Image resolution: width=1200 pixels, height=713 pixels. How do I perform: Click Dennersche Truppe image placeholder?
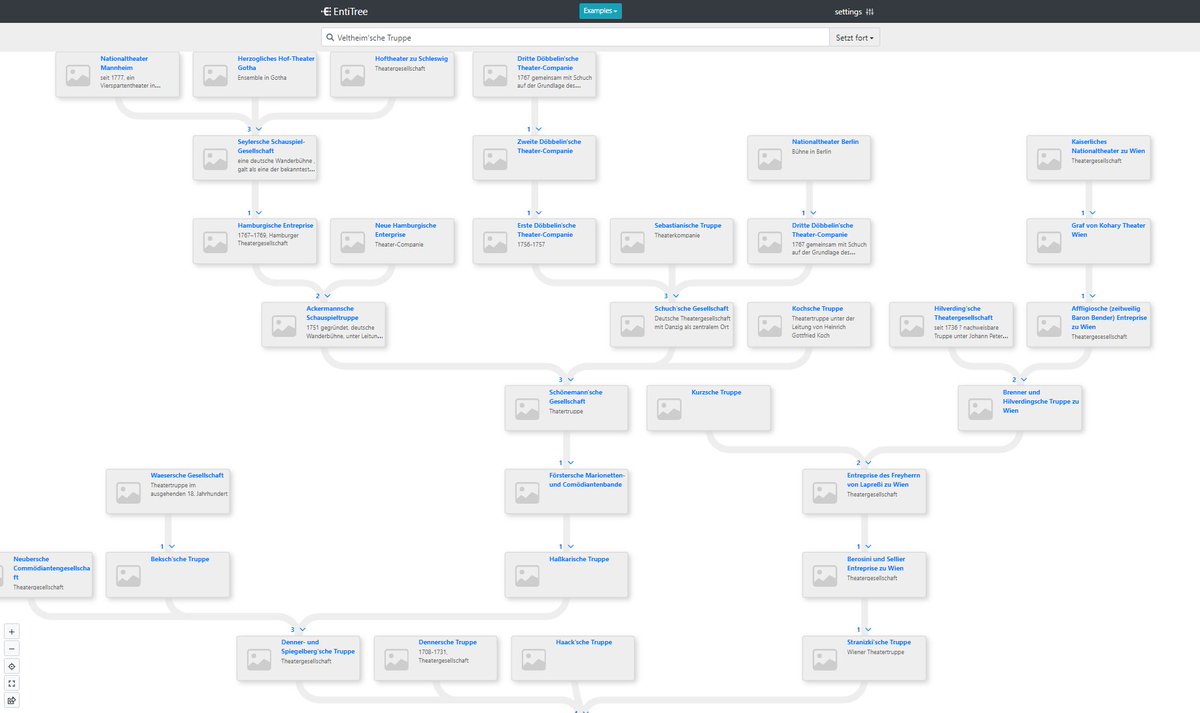coord(396,658)
